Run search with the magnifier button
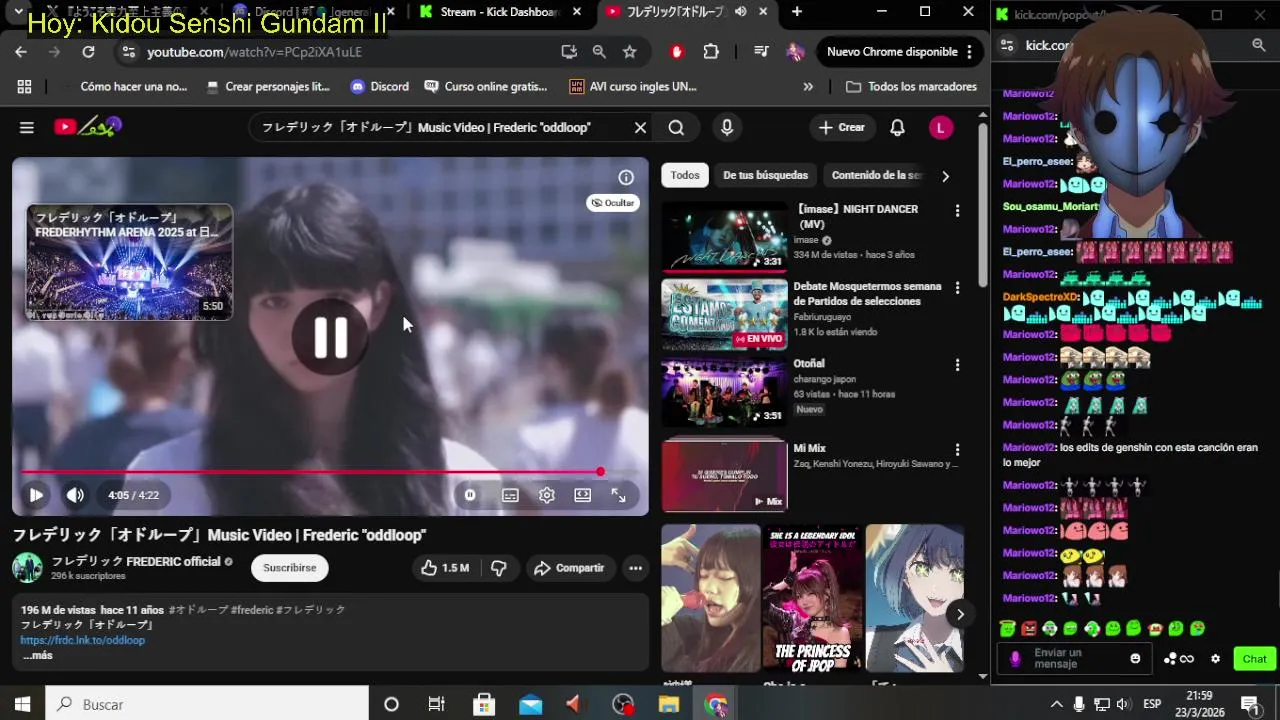 tap(676, 127)
